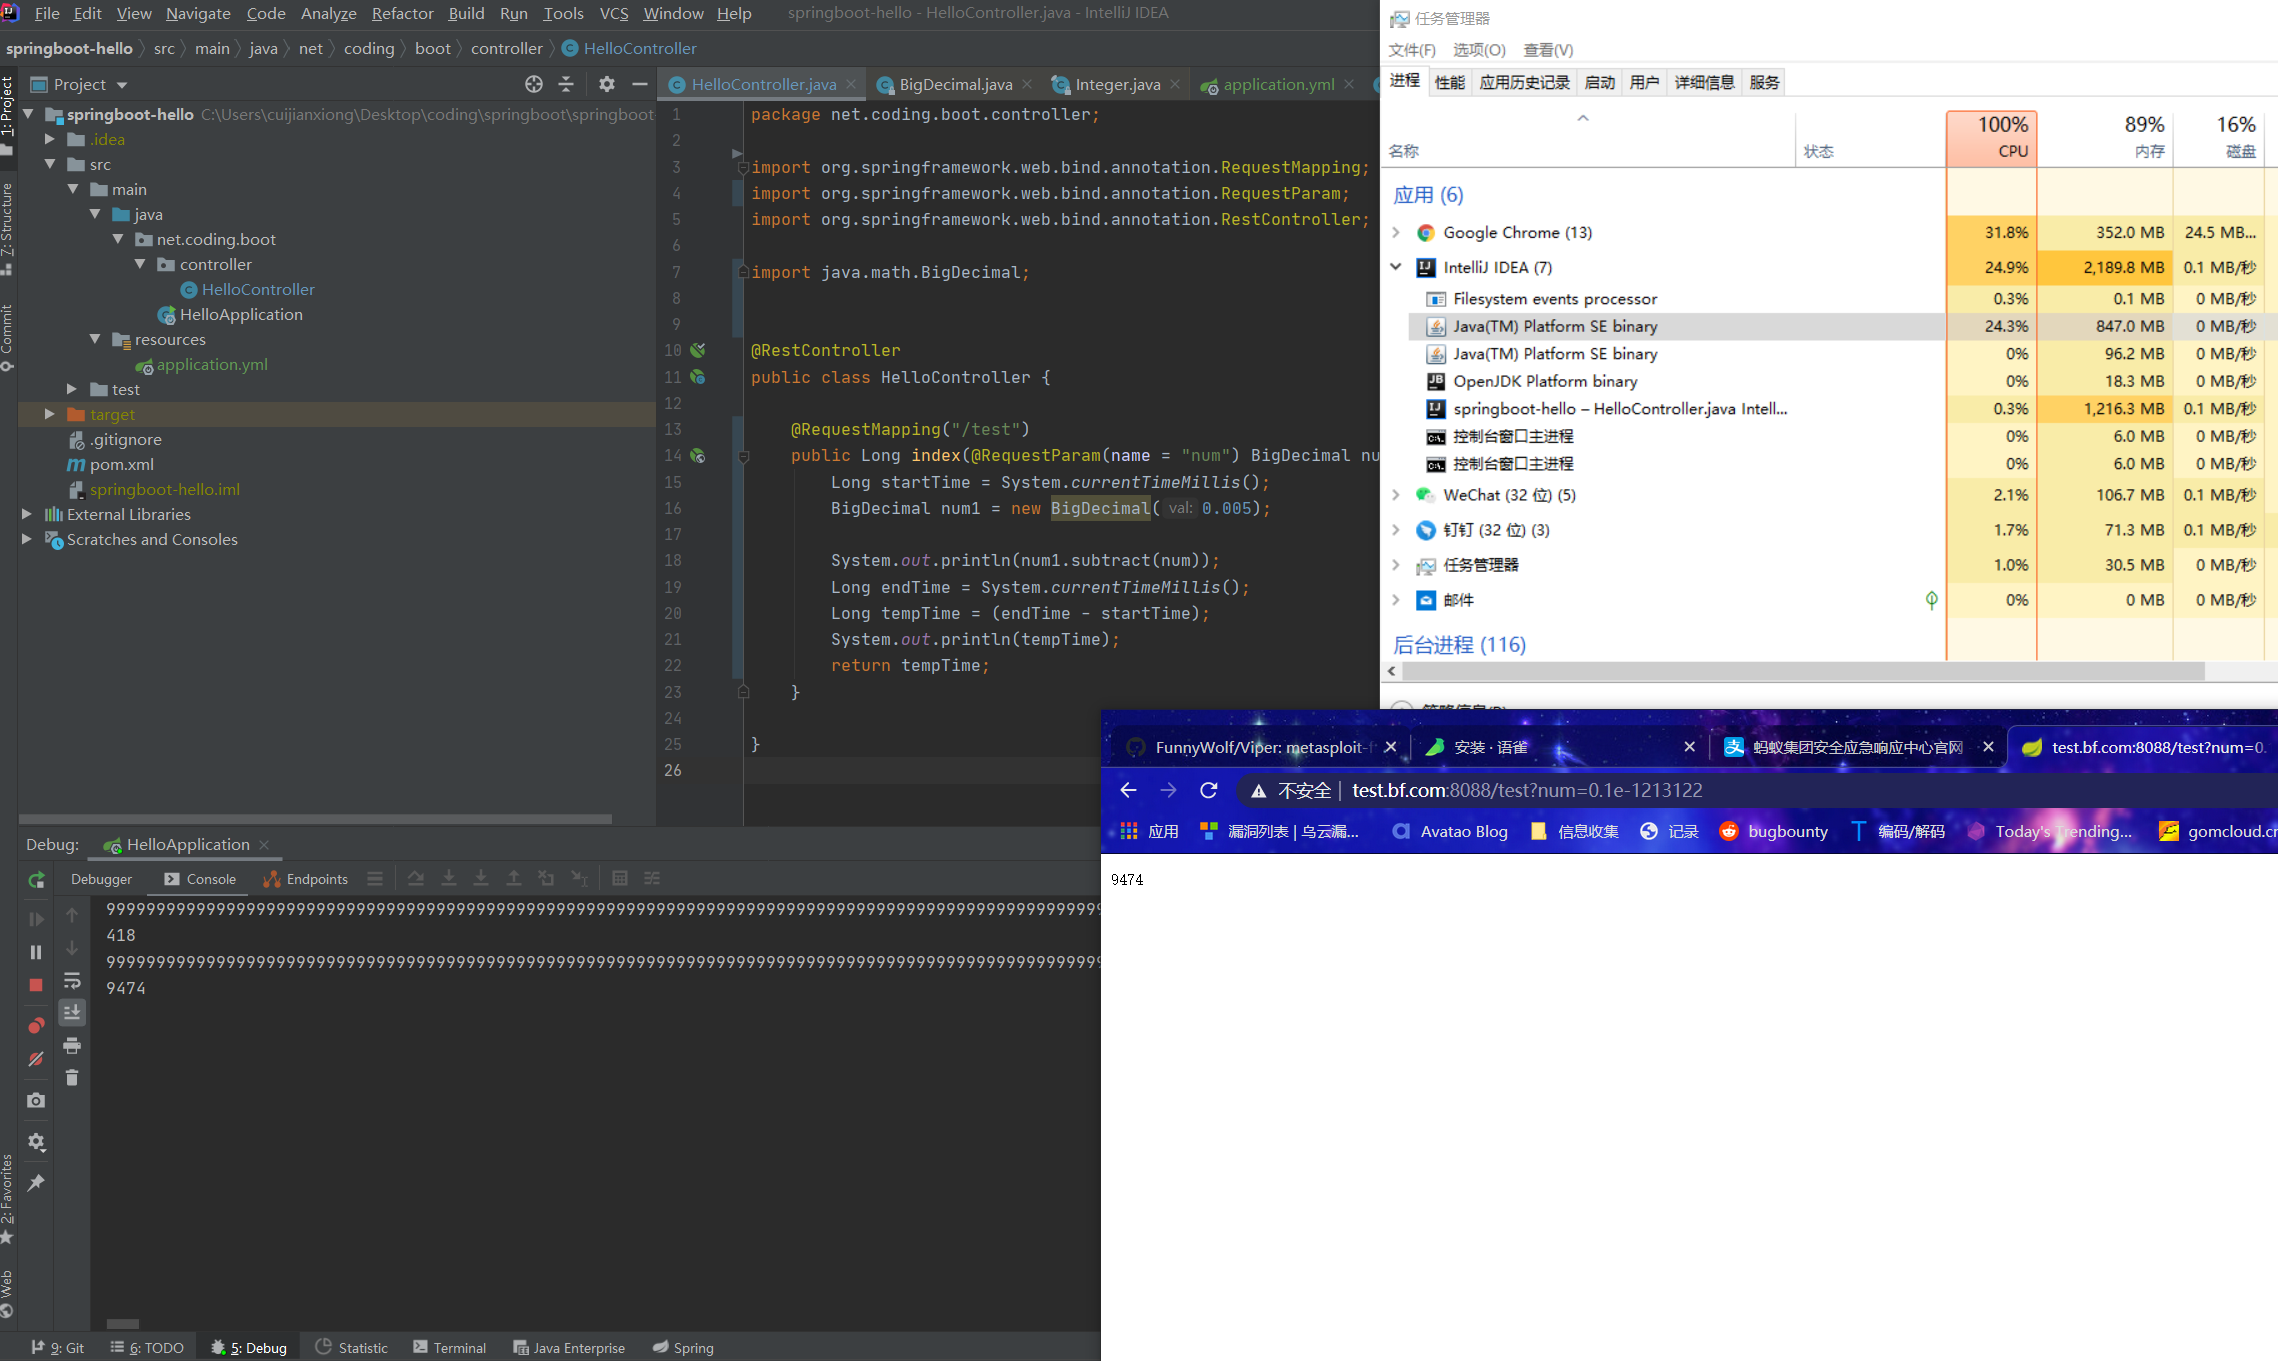Open the VCS menu

pos(613,13)
